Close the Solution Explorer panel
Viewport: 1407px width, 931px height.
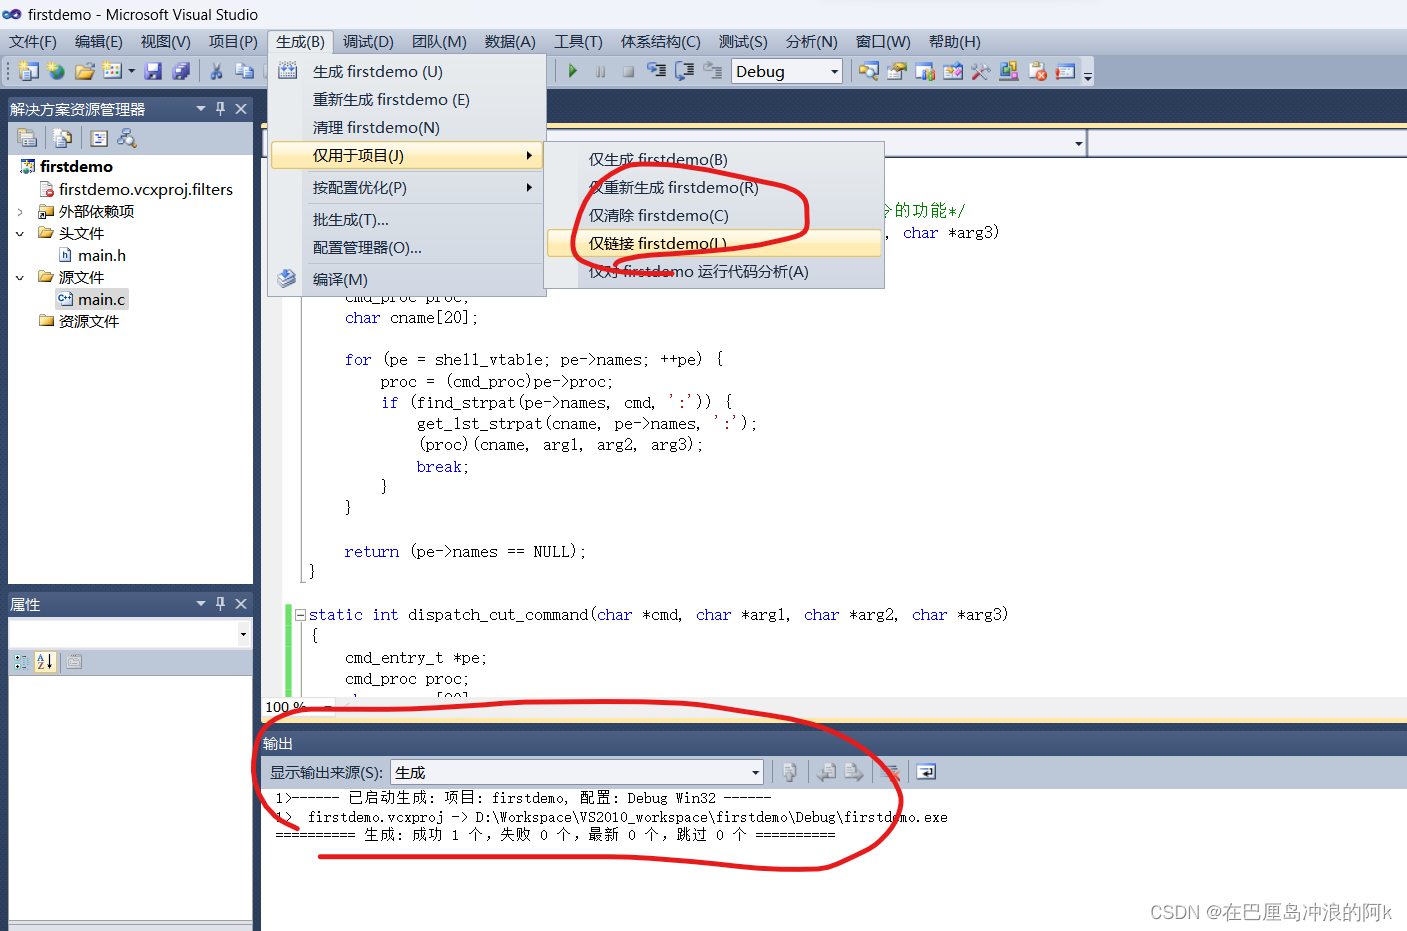coord(241,108)
